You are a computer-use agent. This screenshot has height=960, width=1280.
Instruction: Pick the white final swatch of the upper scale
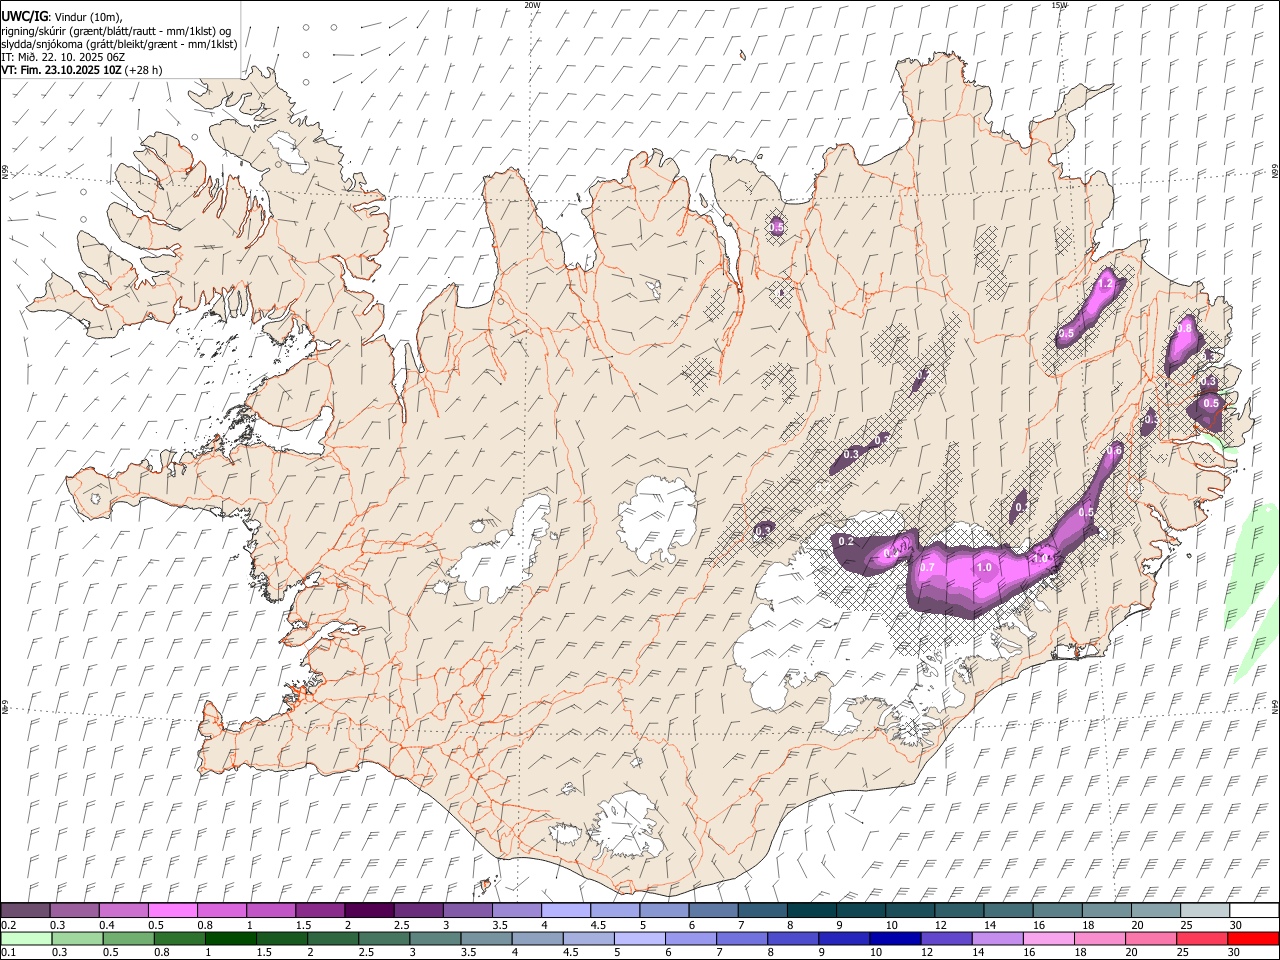1254,911
